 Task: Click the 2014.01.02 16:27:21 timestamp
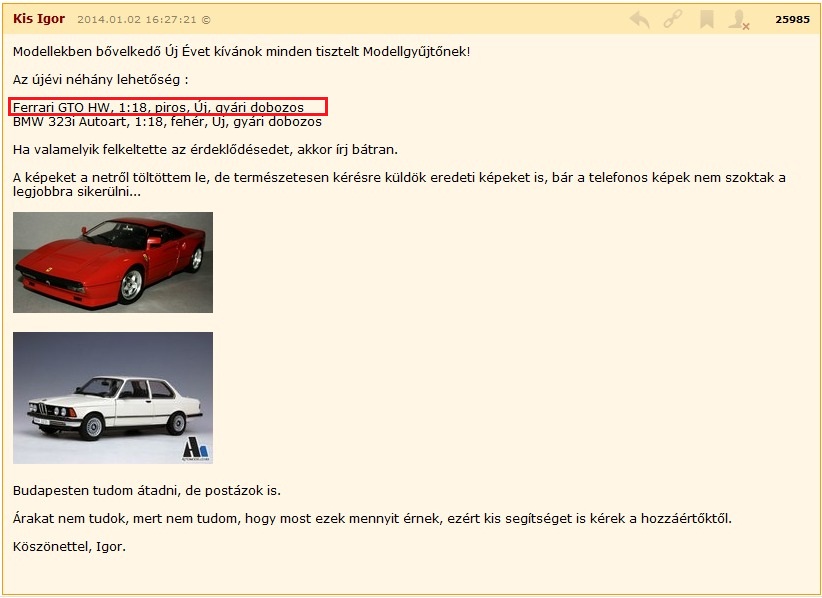coord(136,20)
